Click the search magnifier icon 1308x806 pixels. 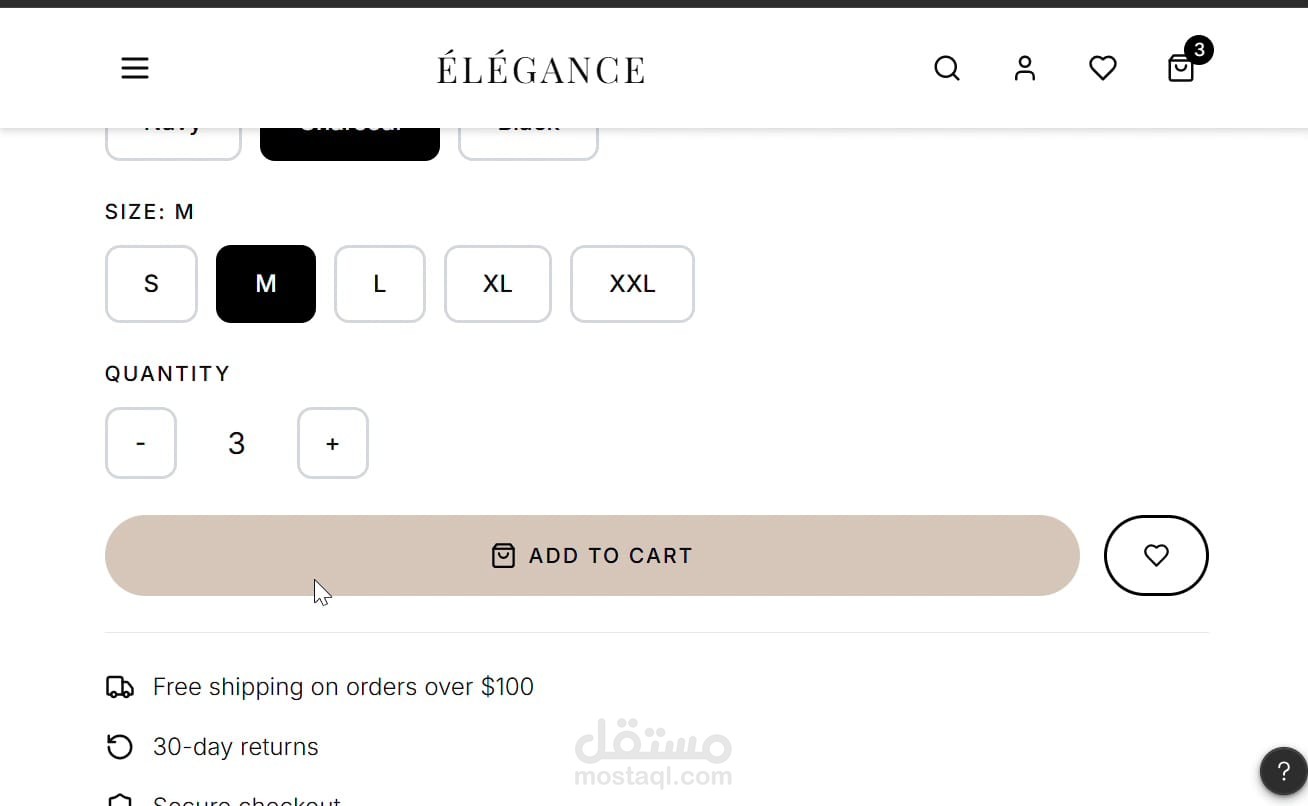(947, 68)
